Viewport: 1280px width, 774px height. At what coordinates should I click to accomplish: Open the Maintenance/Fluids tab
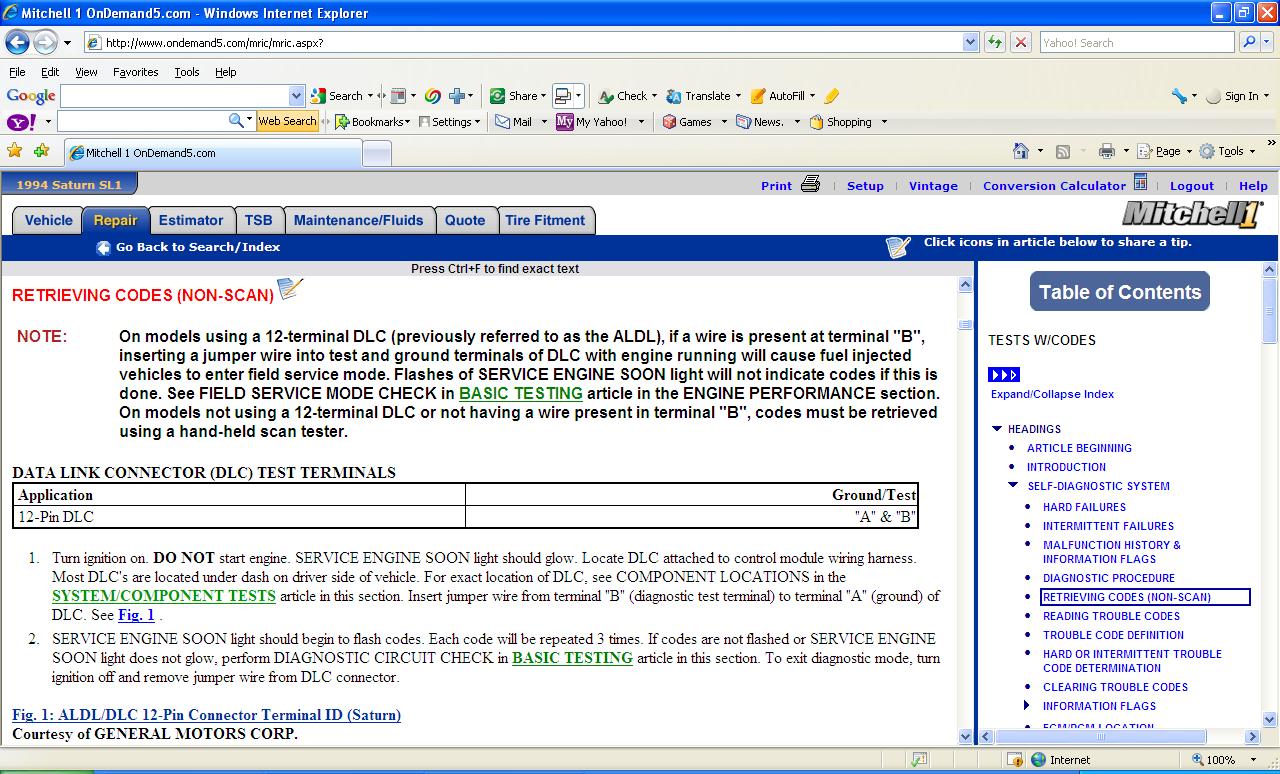coord(358,220)
